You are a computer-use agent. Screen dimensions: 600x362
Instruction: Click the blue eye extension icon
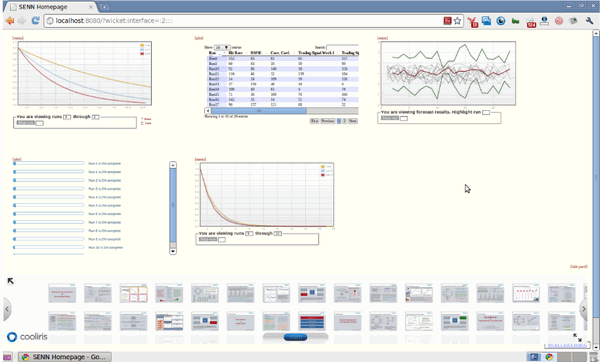coord(501,21)
